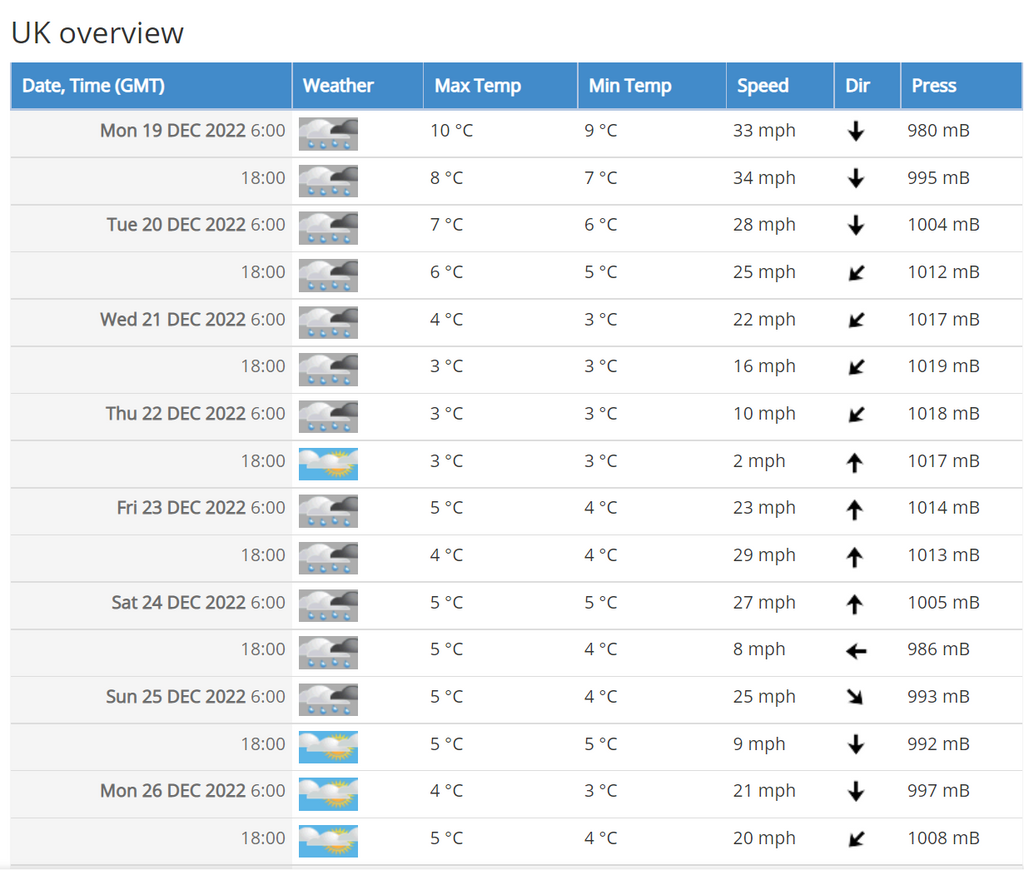Click the Press column header

pyautogui.click(x=961, y=86)
